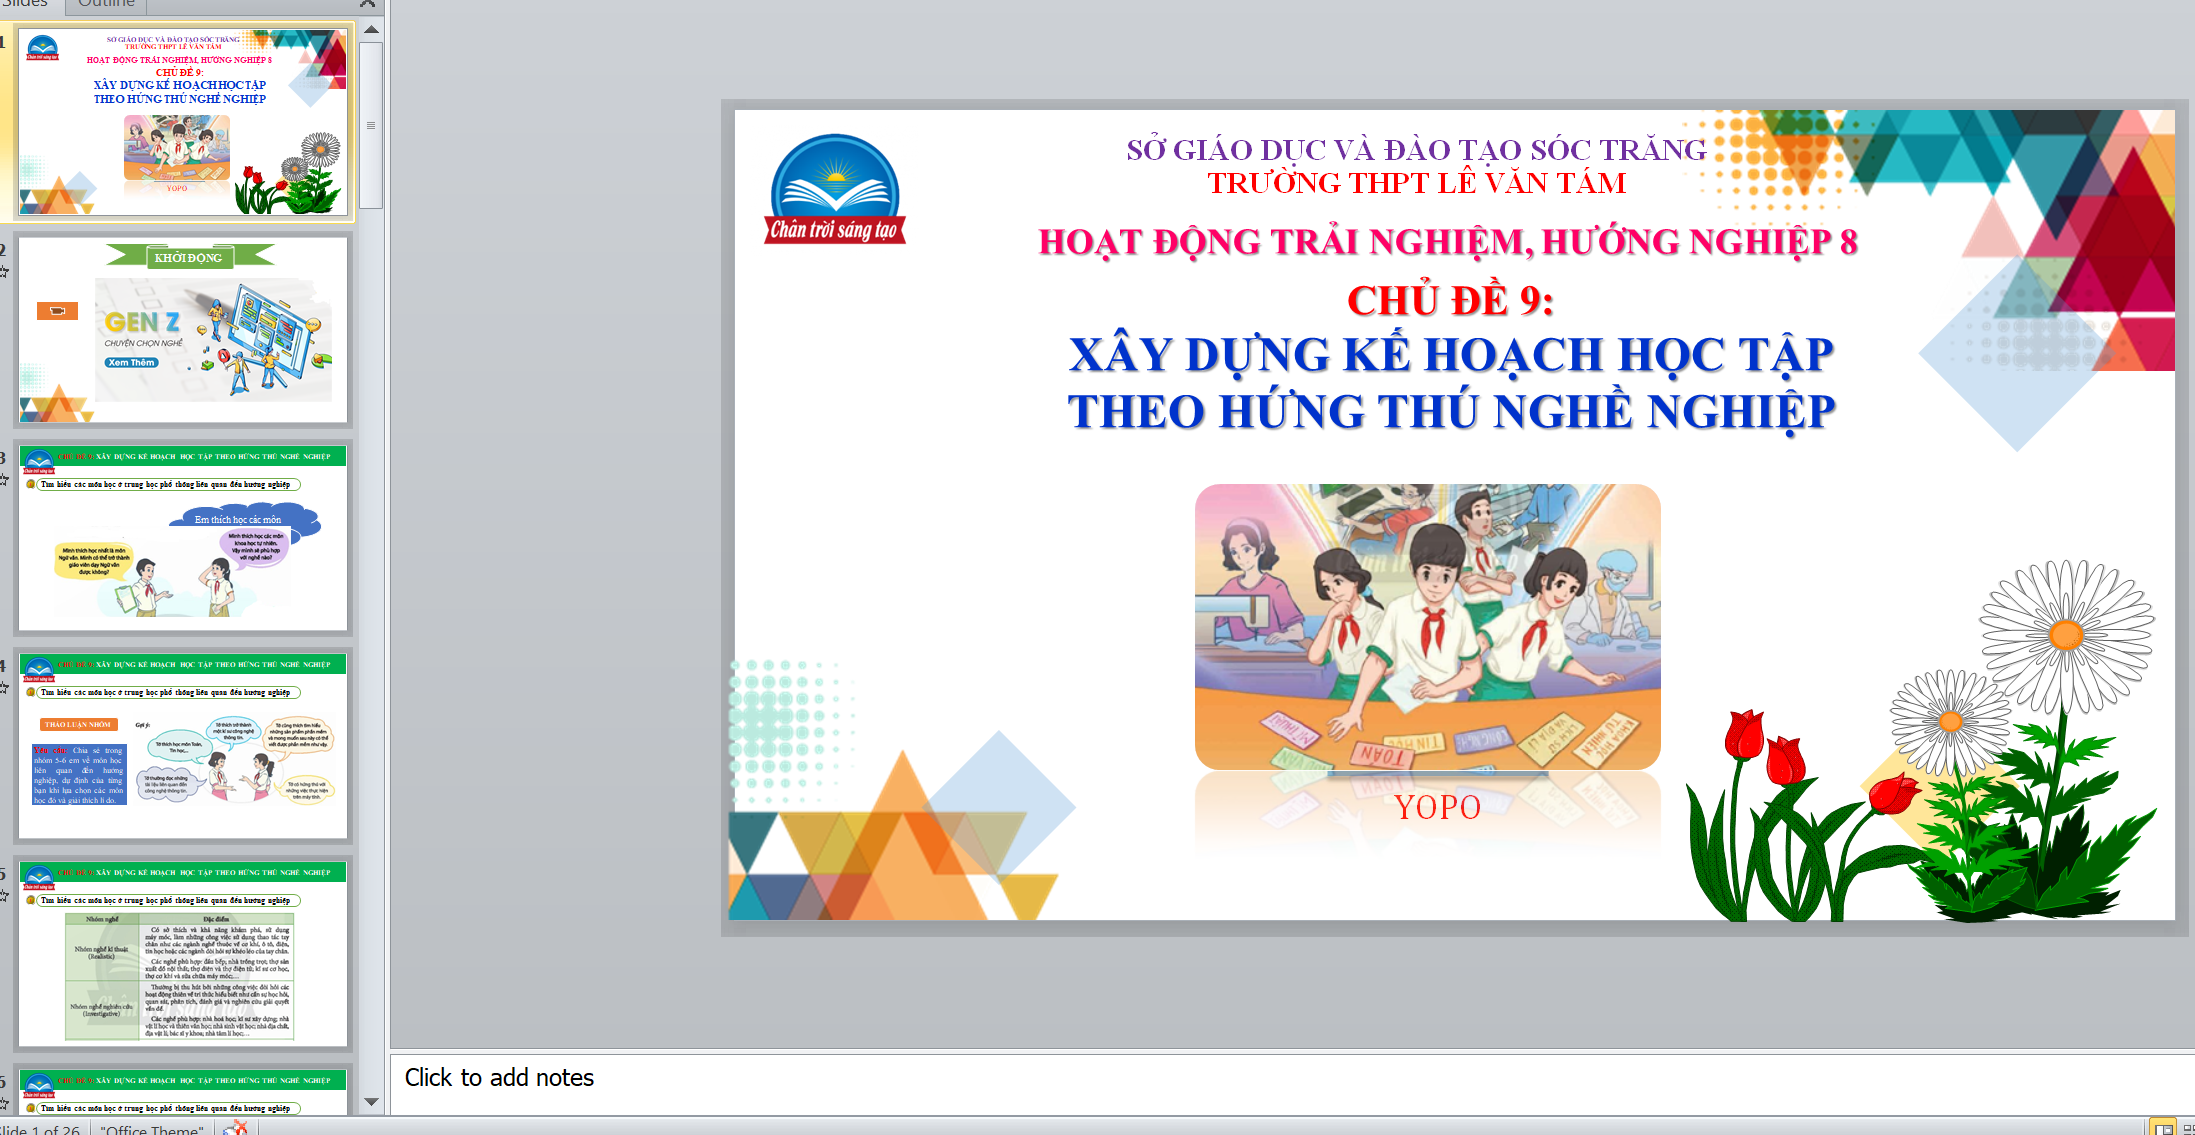Click the spell check error icon

[236, 1128]
